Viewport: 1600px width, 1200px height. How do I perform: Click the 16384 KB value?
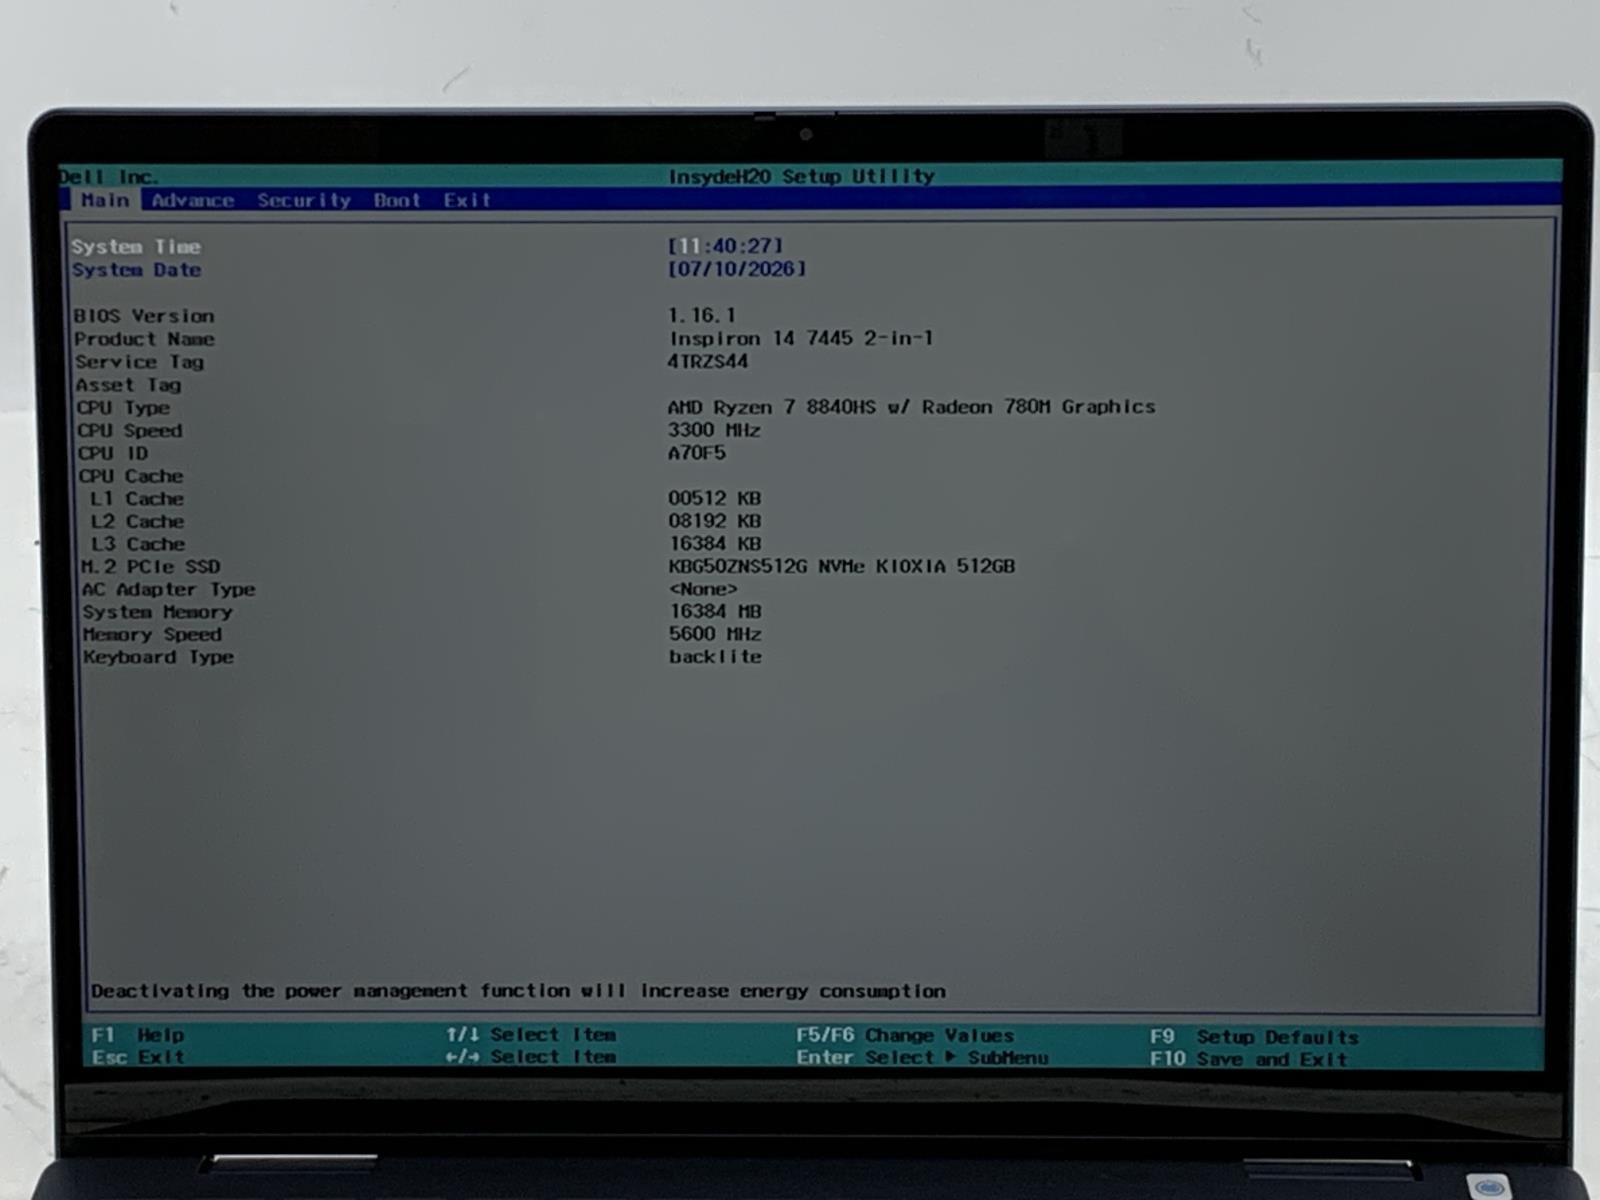715,544
